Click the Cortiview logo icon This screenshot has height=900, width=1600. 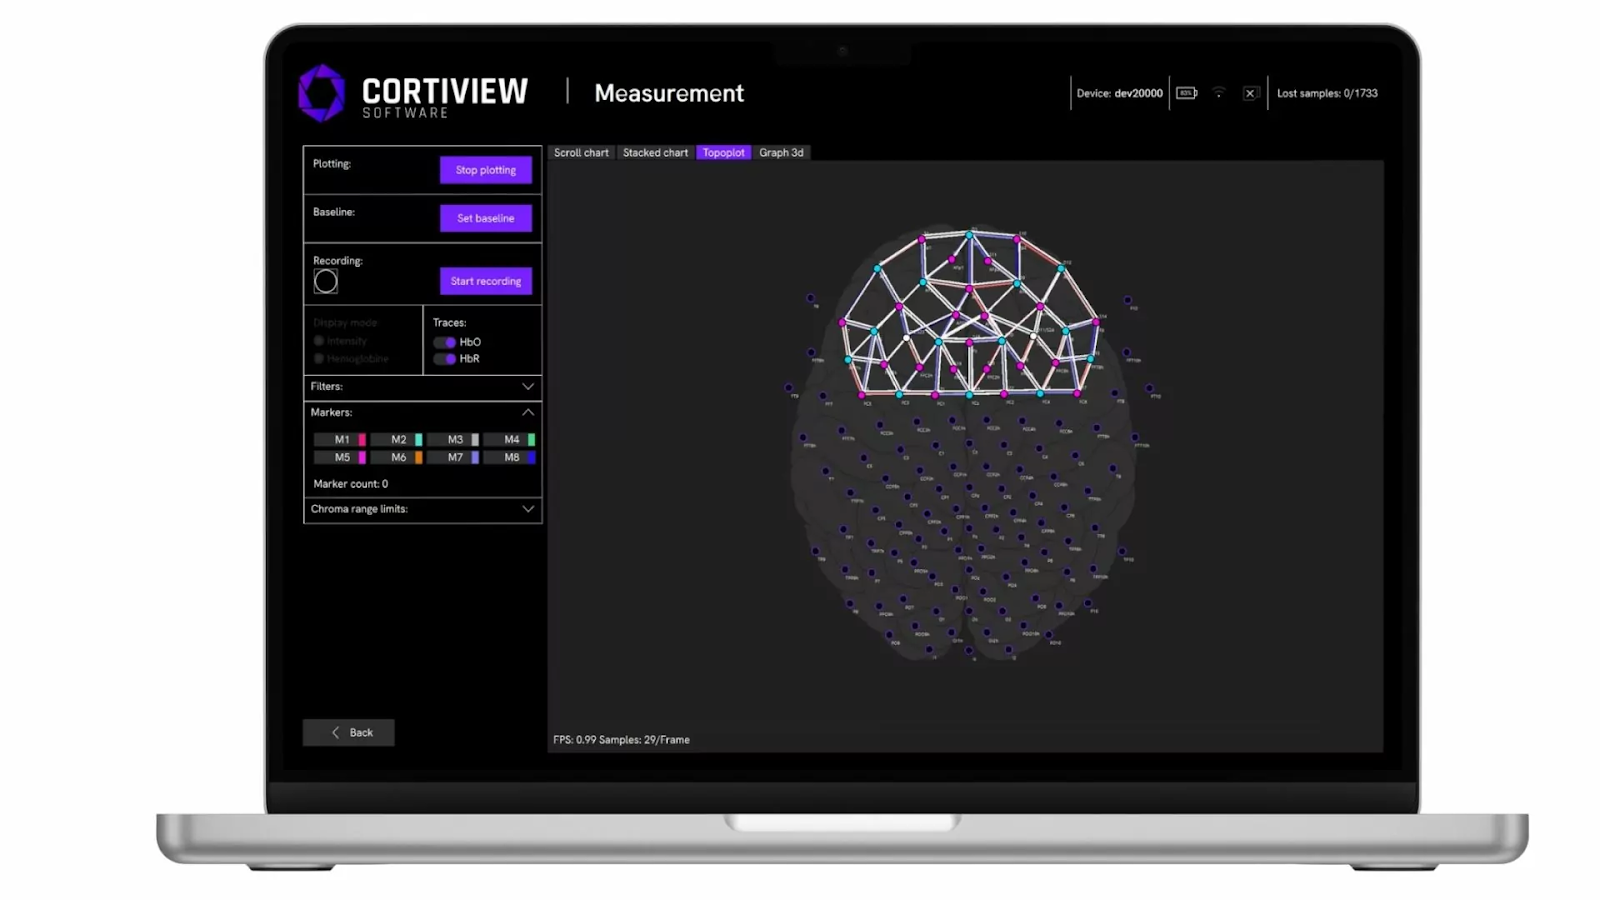pos(321,92)
